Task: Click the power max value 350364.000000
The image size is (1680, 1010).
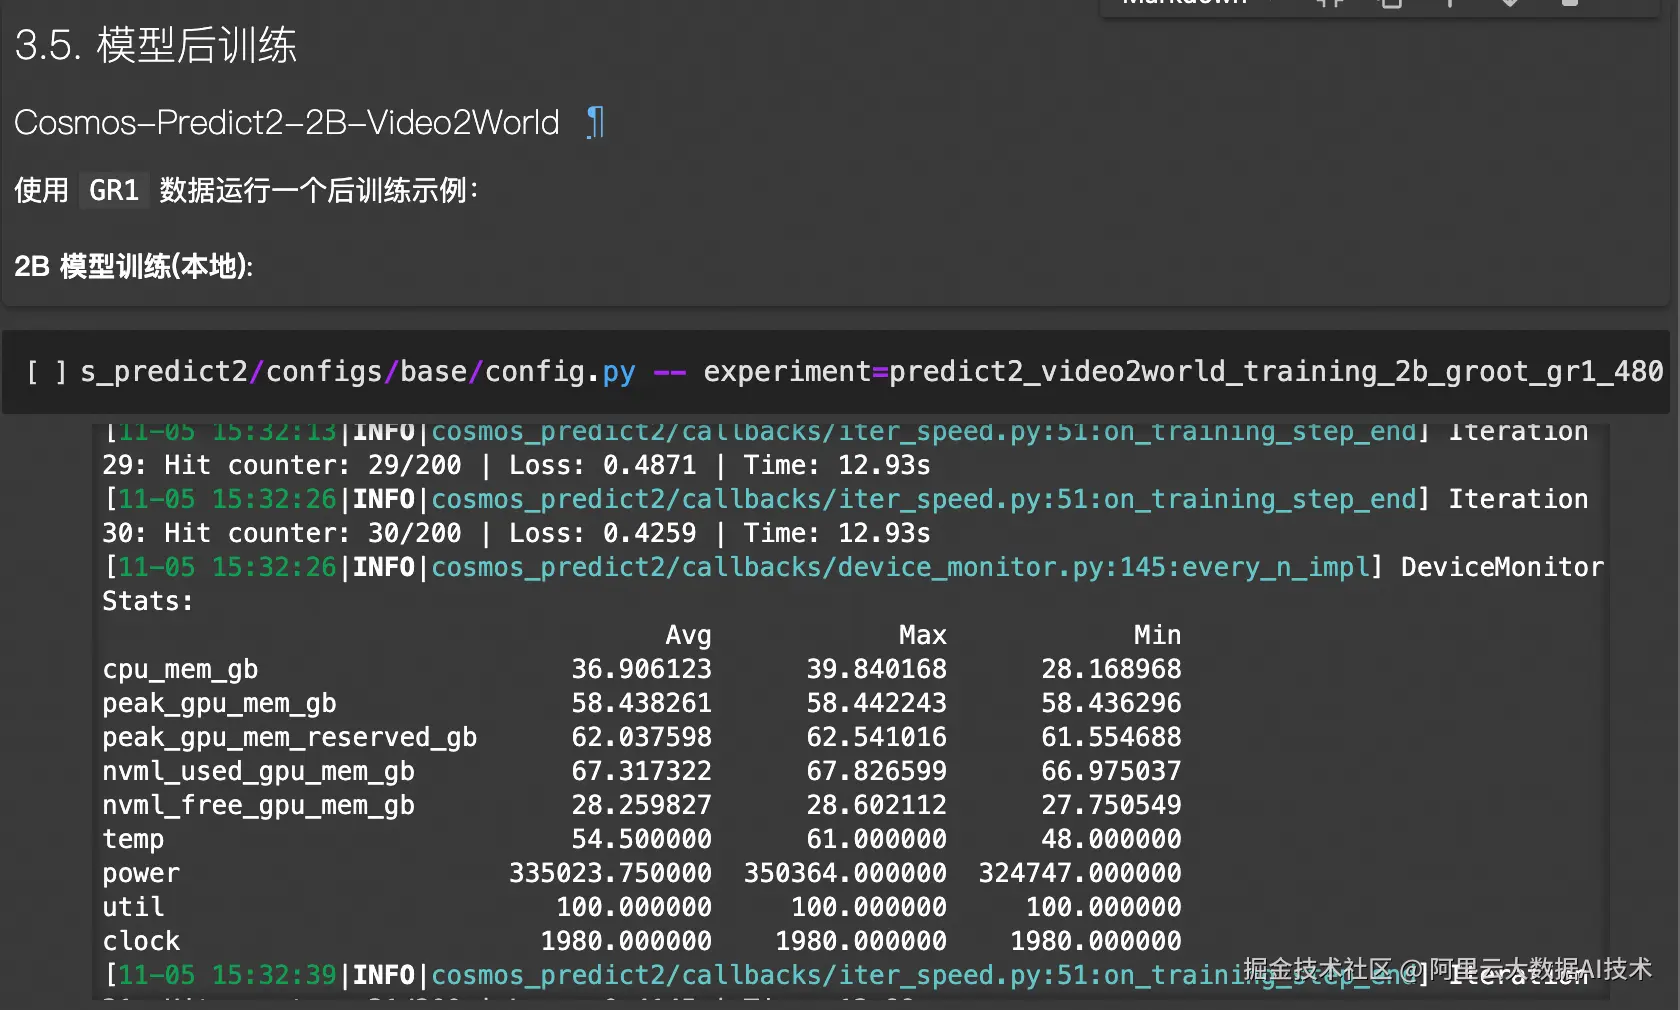Action: pyautogui.click(x=845, y=874)
